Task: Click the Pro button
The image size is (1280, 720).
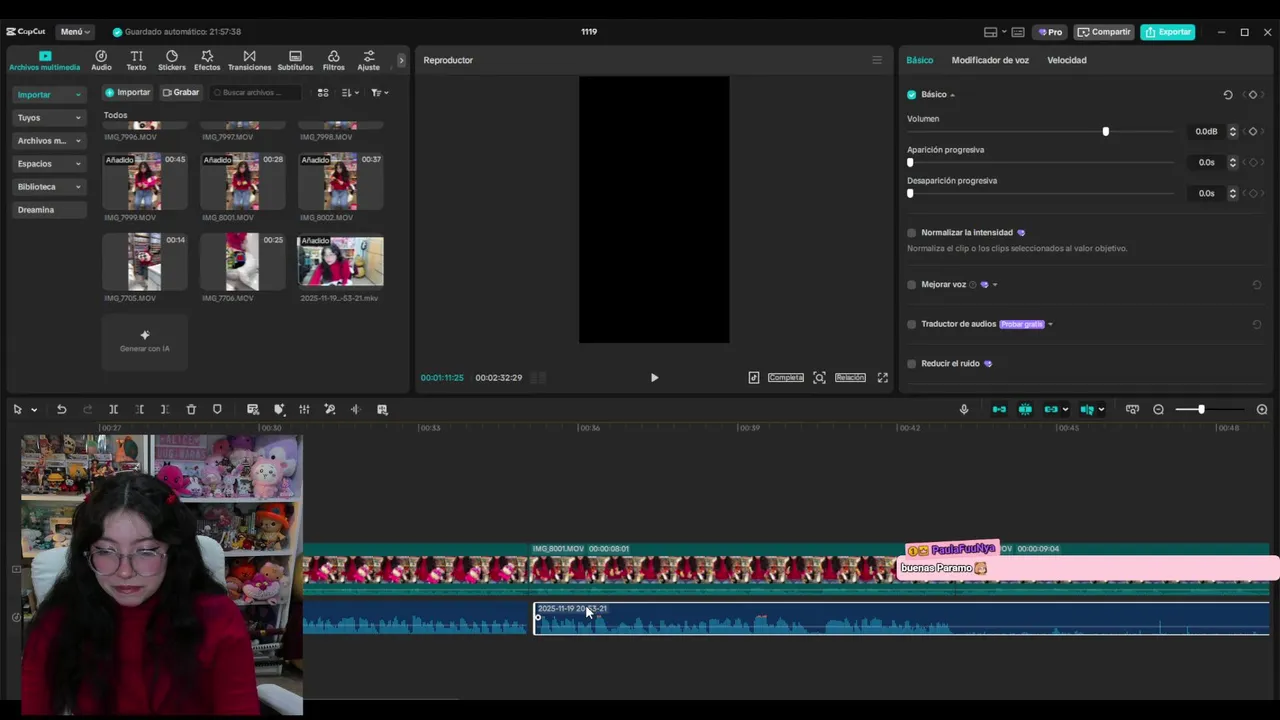Action: pos(1050,32)
